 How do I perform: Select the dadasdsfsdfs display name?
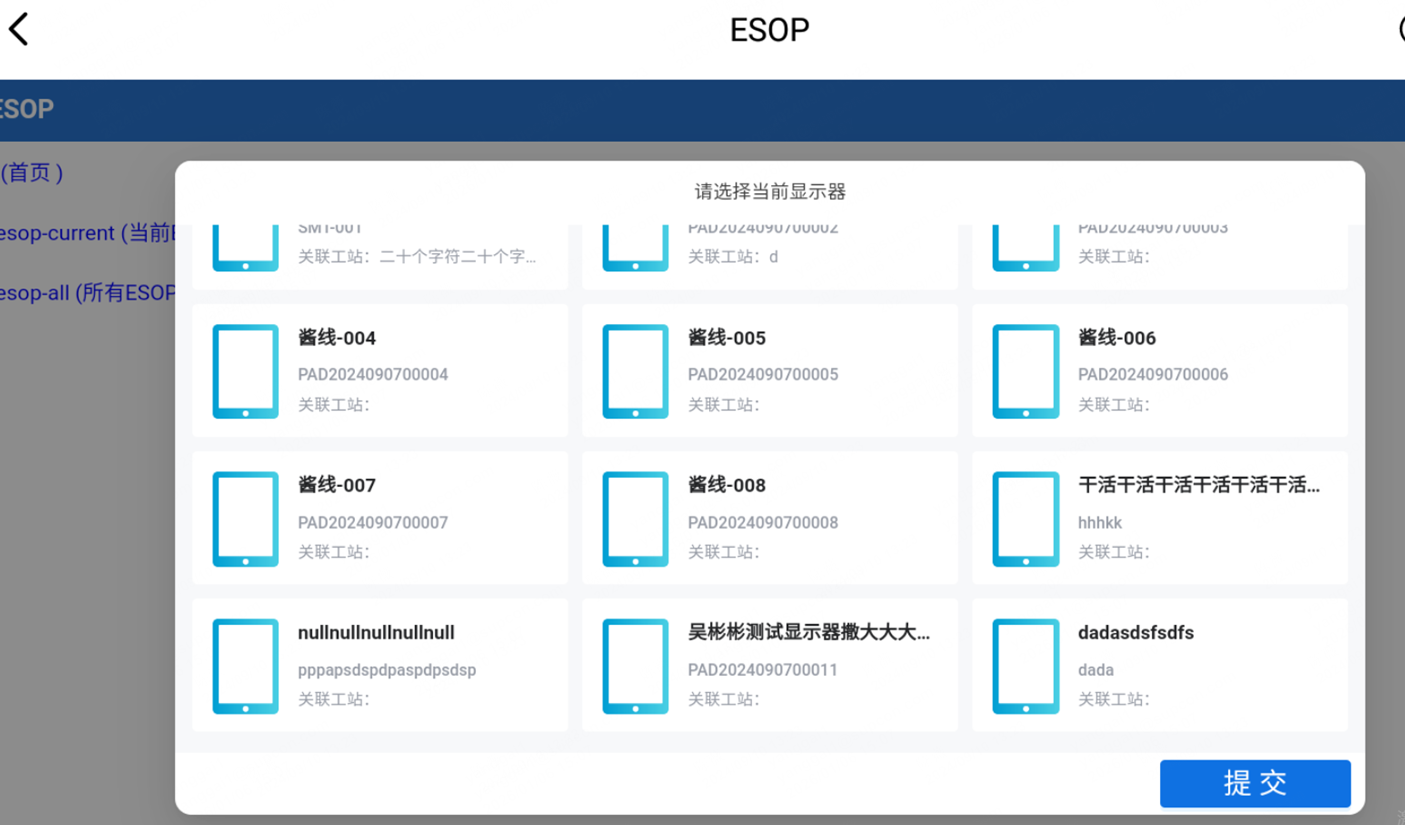tap(1136, 633)
